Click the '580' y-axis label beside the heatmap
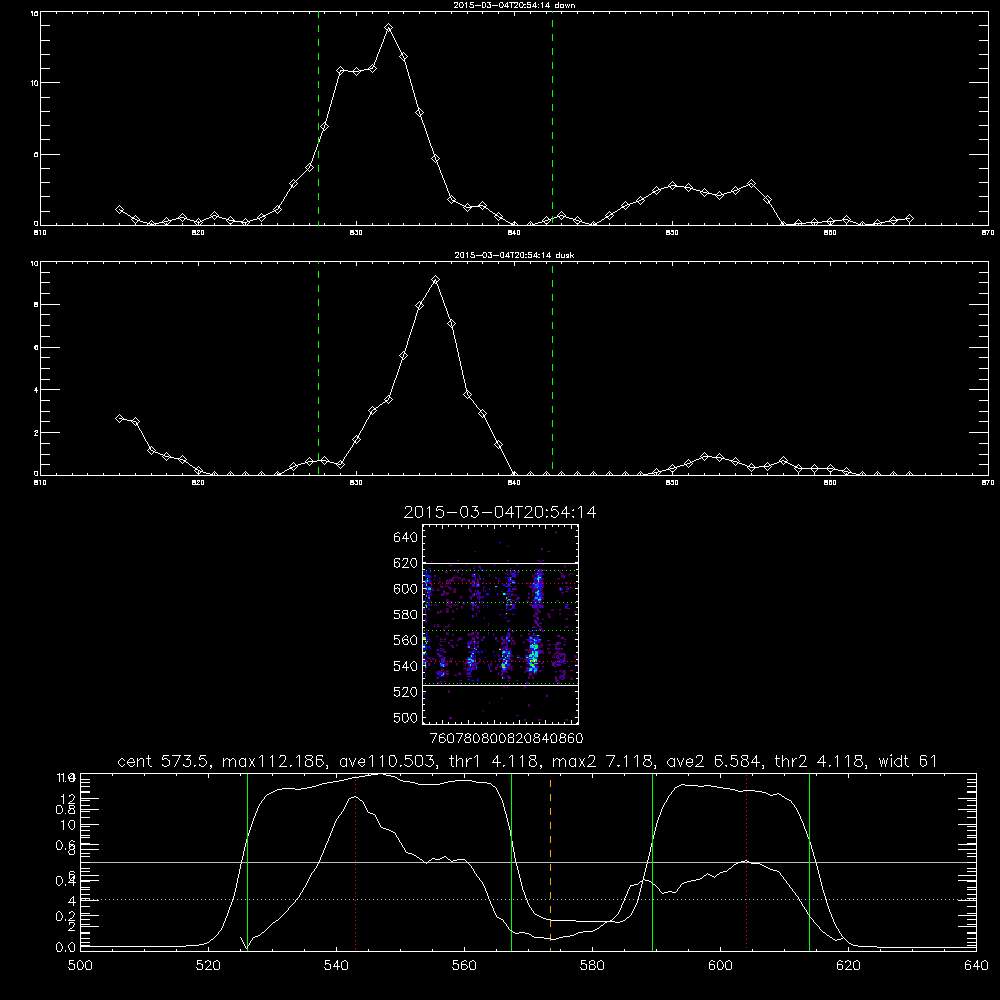 [405, 615]
